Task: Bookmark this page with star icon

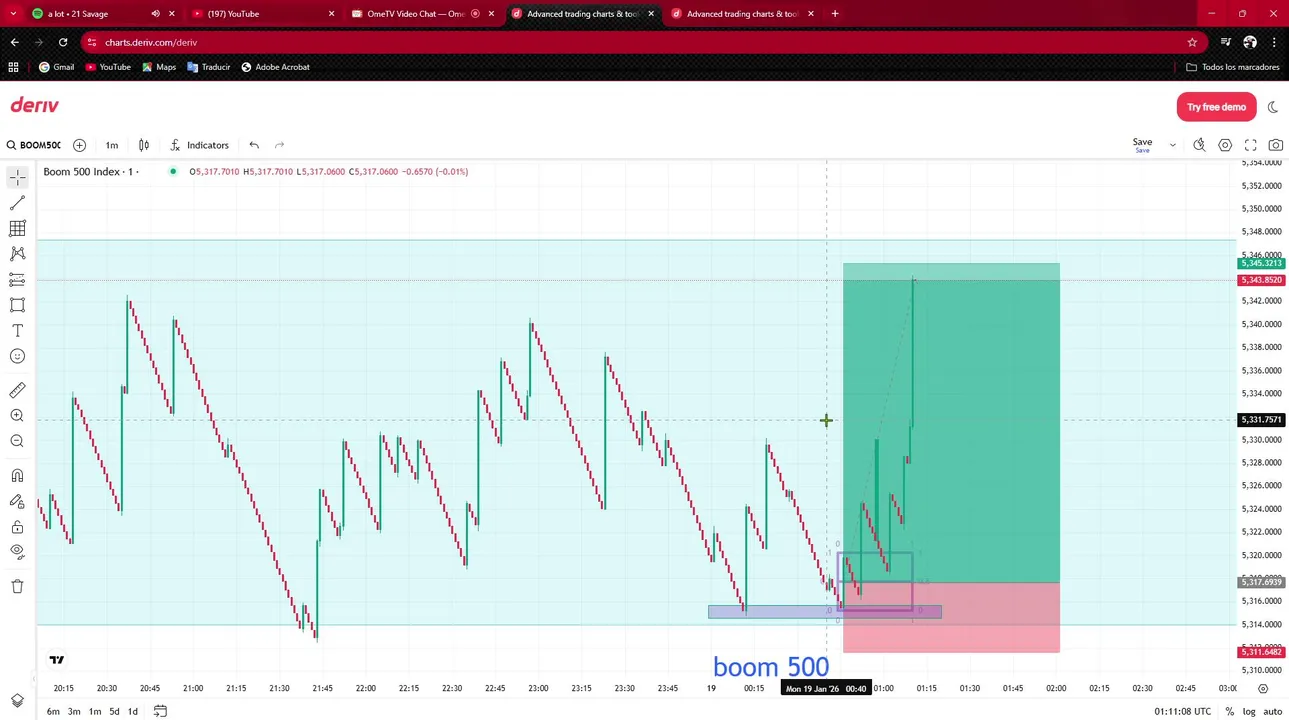Action: pos(1192,42)
